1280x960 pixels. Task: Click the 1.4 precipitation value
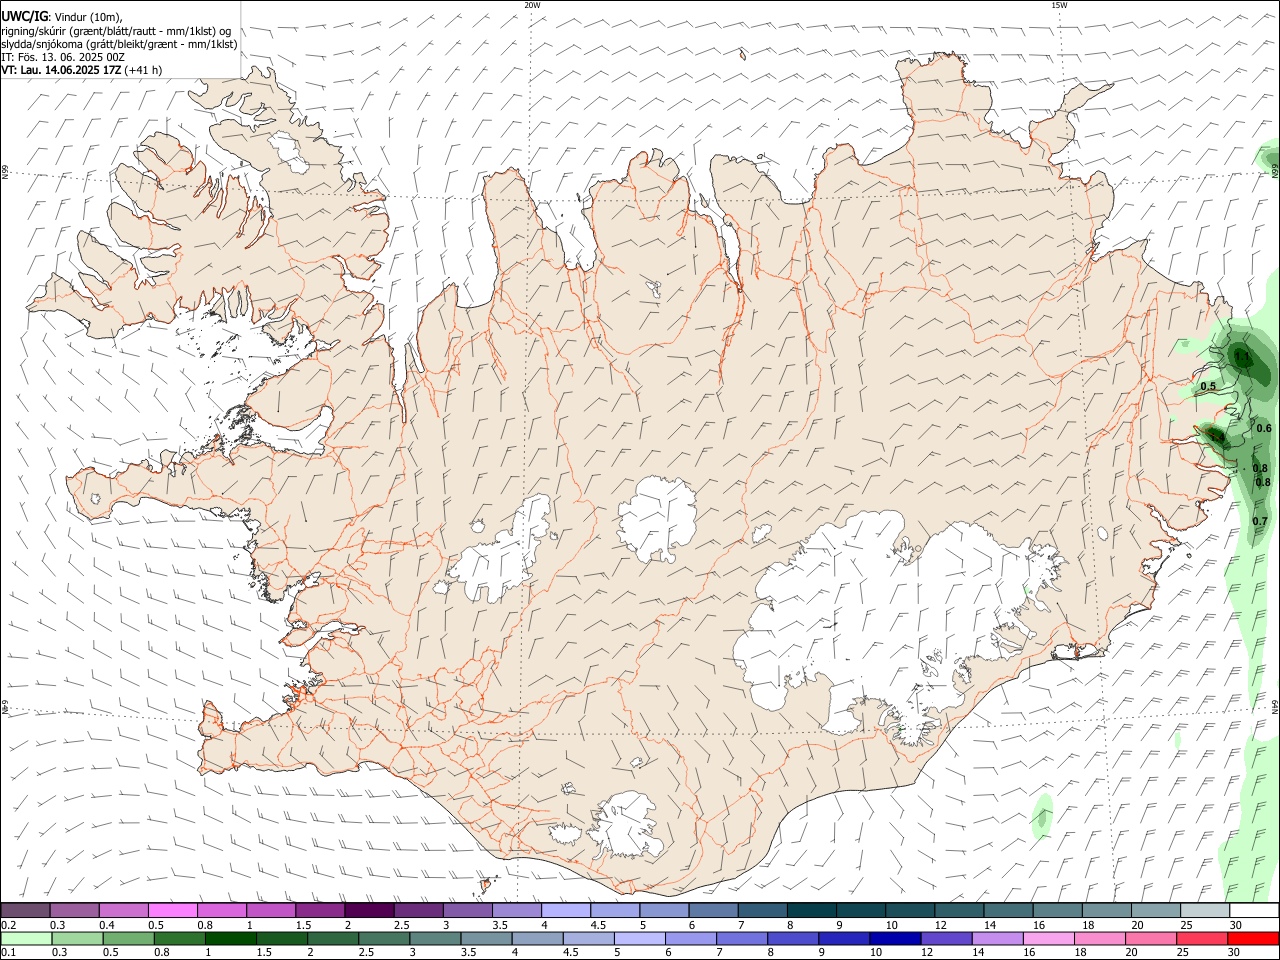[x=1217, y=437]
